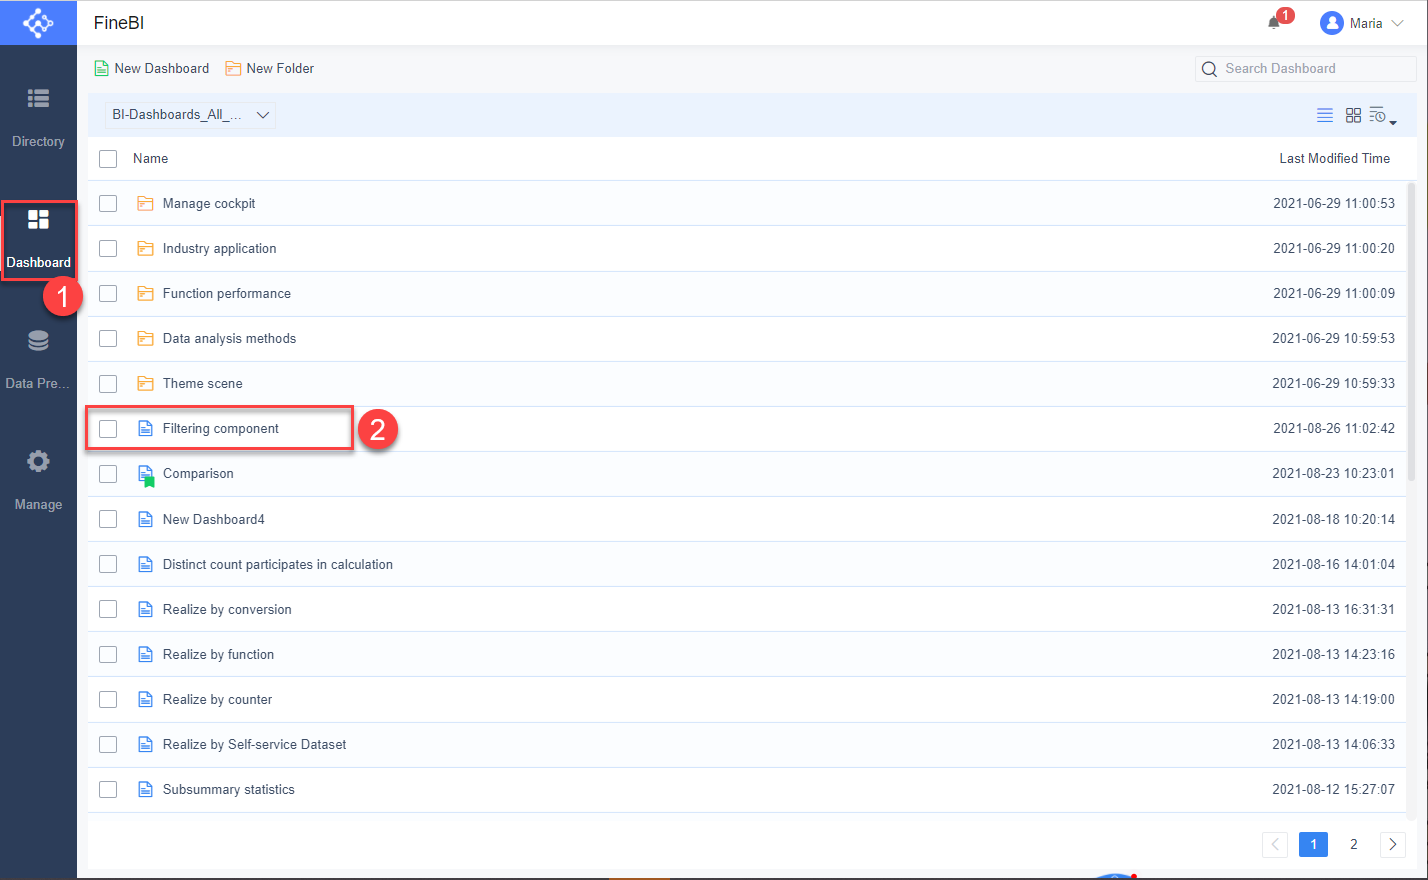Open the Realize by conversion dashboard
1428x880 pixels.
click(x=227, y=609)
